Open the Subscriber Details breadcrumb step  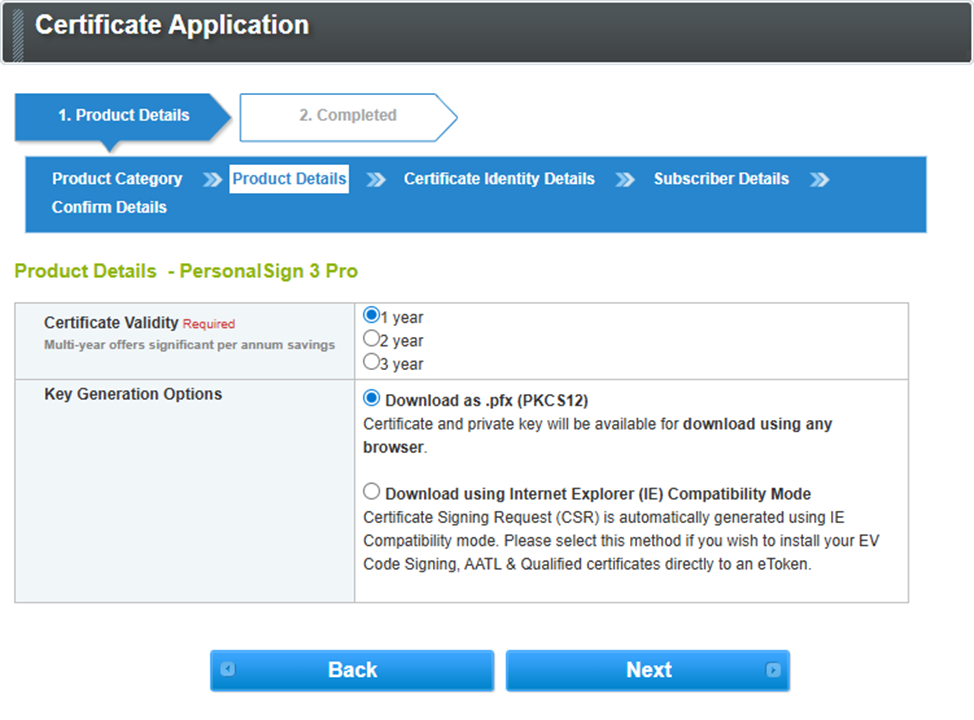(721, 179)
